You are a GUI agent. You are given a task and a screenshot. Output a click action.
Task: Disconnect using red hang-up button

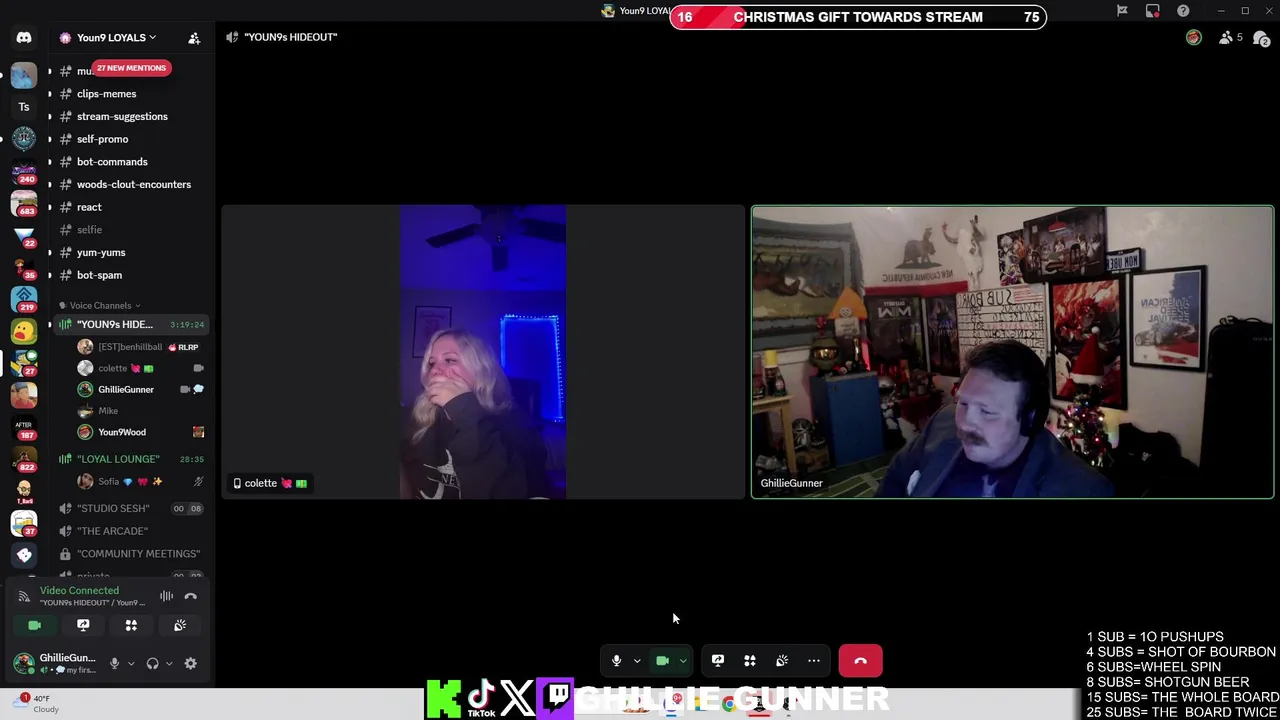(x=860, y=660)
